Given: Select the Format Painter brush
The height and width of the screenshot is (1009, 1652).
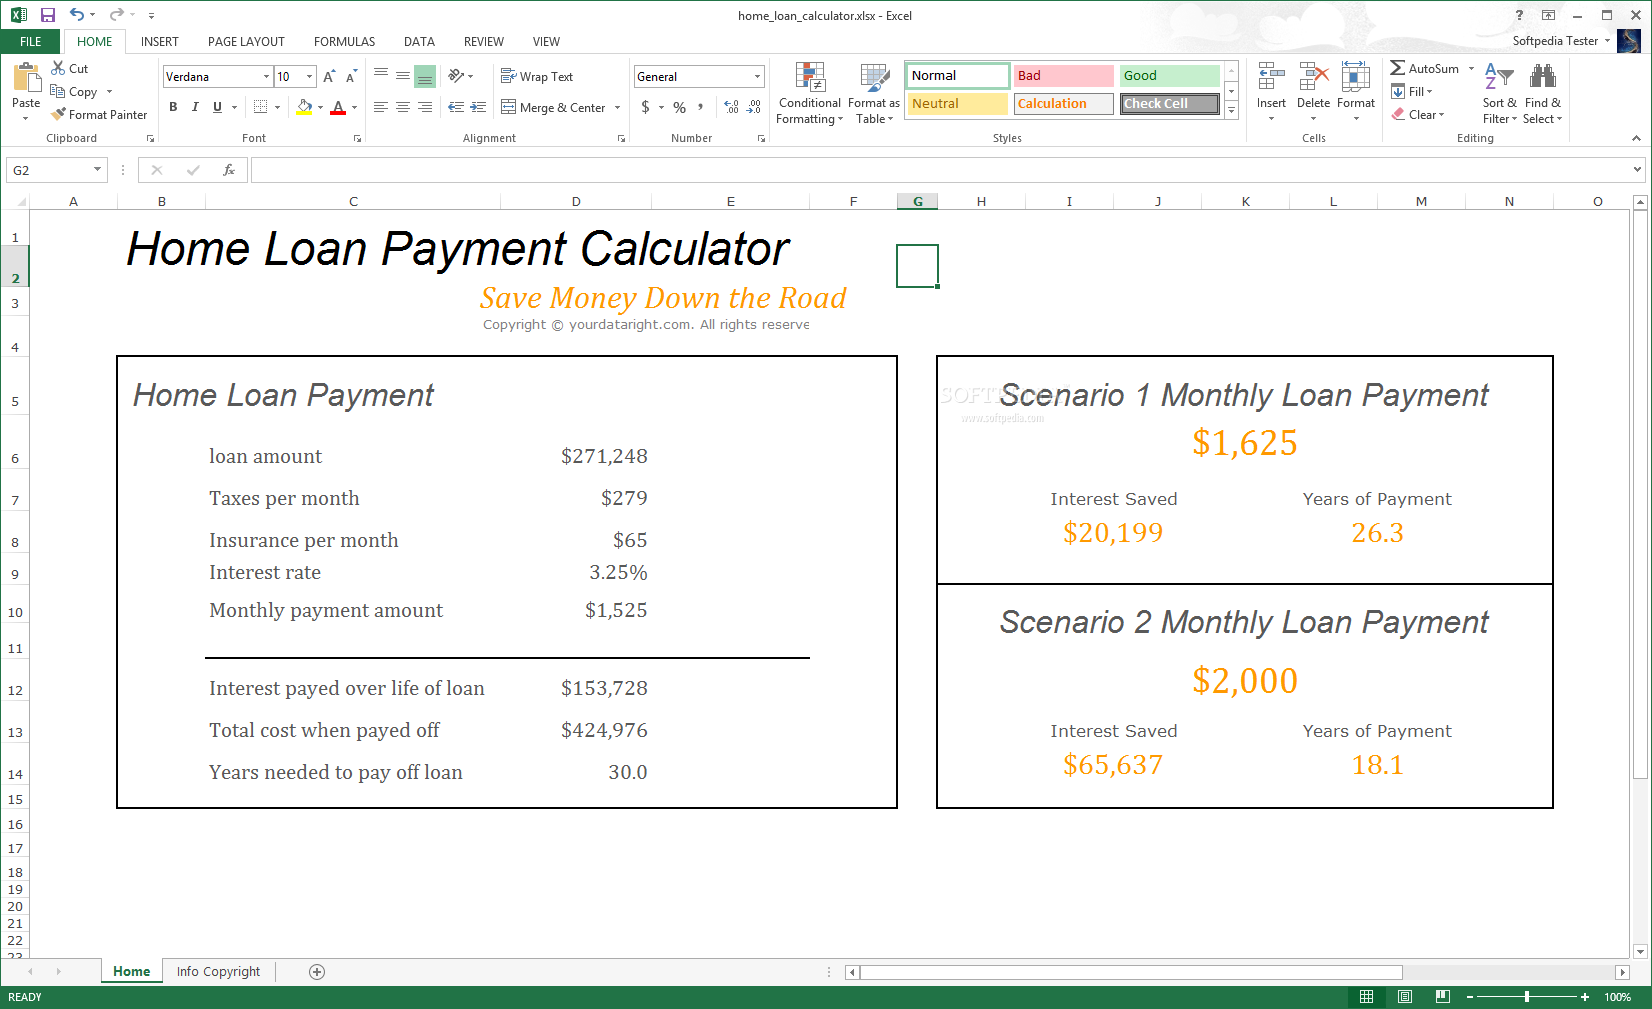Looking at the screenshot, I should point(58,114).
